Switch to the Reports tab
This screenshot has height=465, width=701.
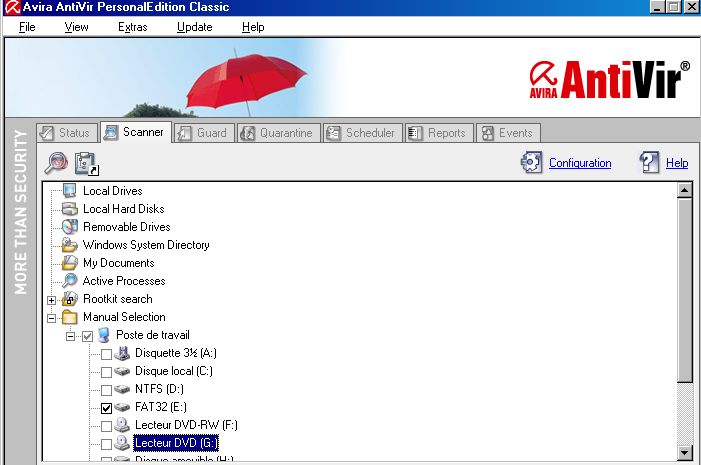coord(439,133)
